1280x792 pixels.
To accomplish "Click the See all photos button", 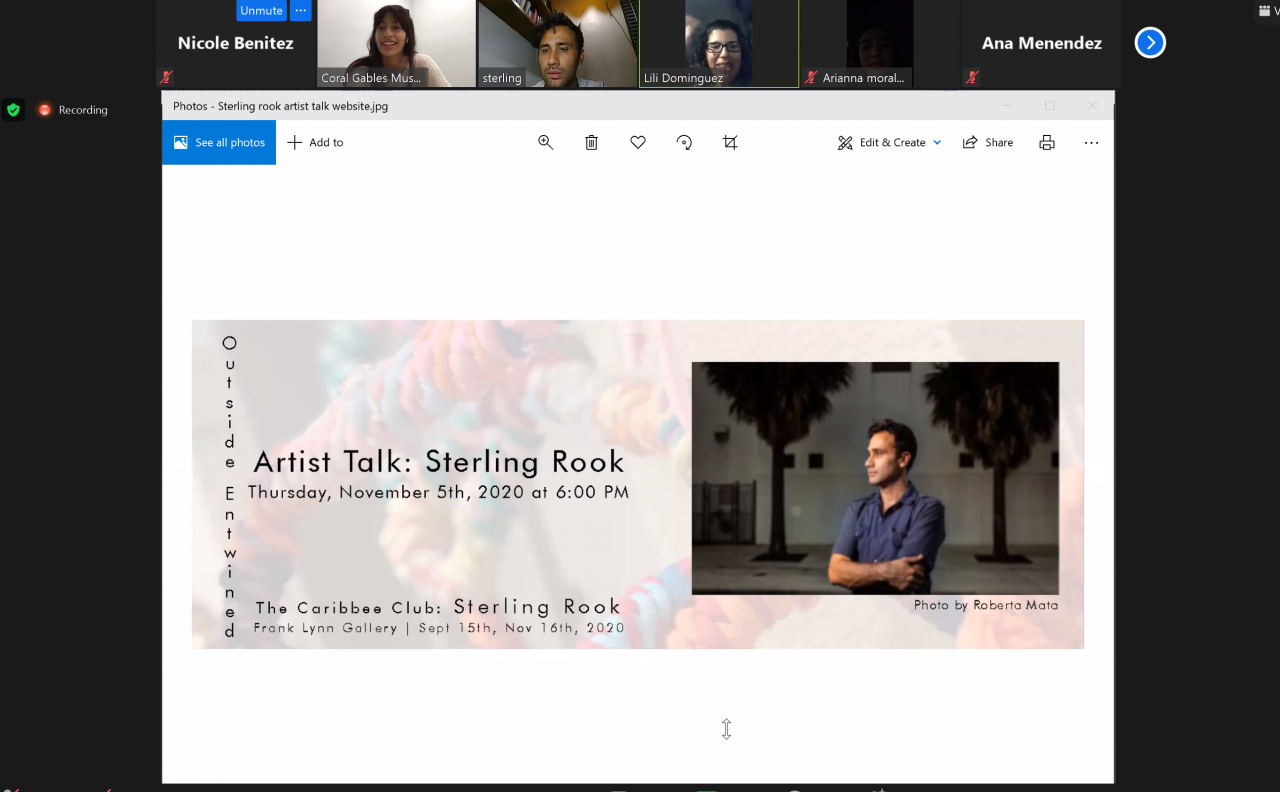I will point(219,142).
